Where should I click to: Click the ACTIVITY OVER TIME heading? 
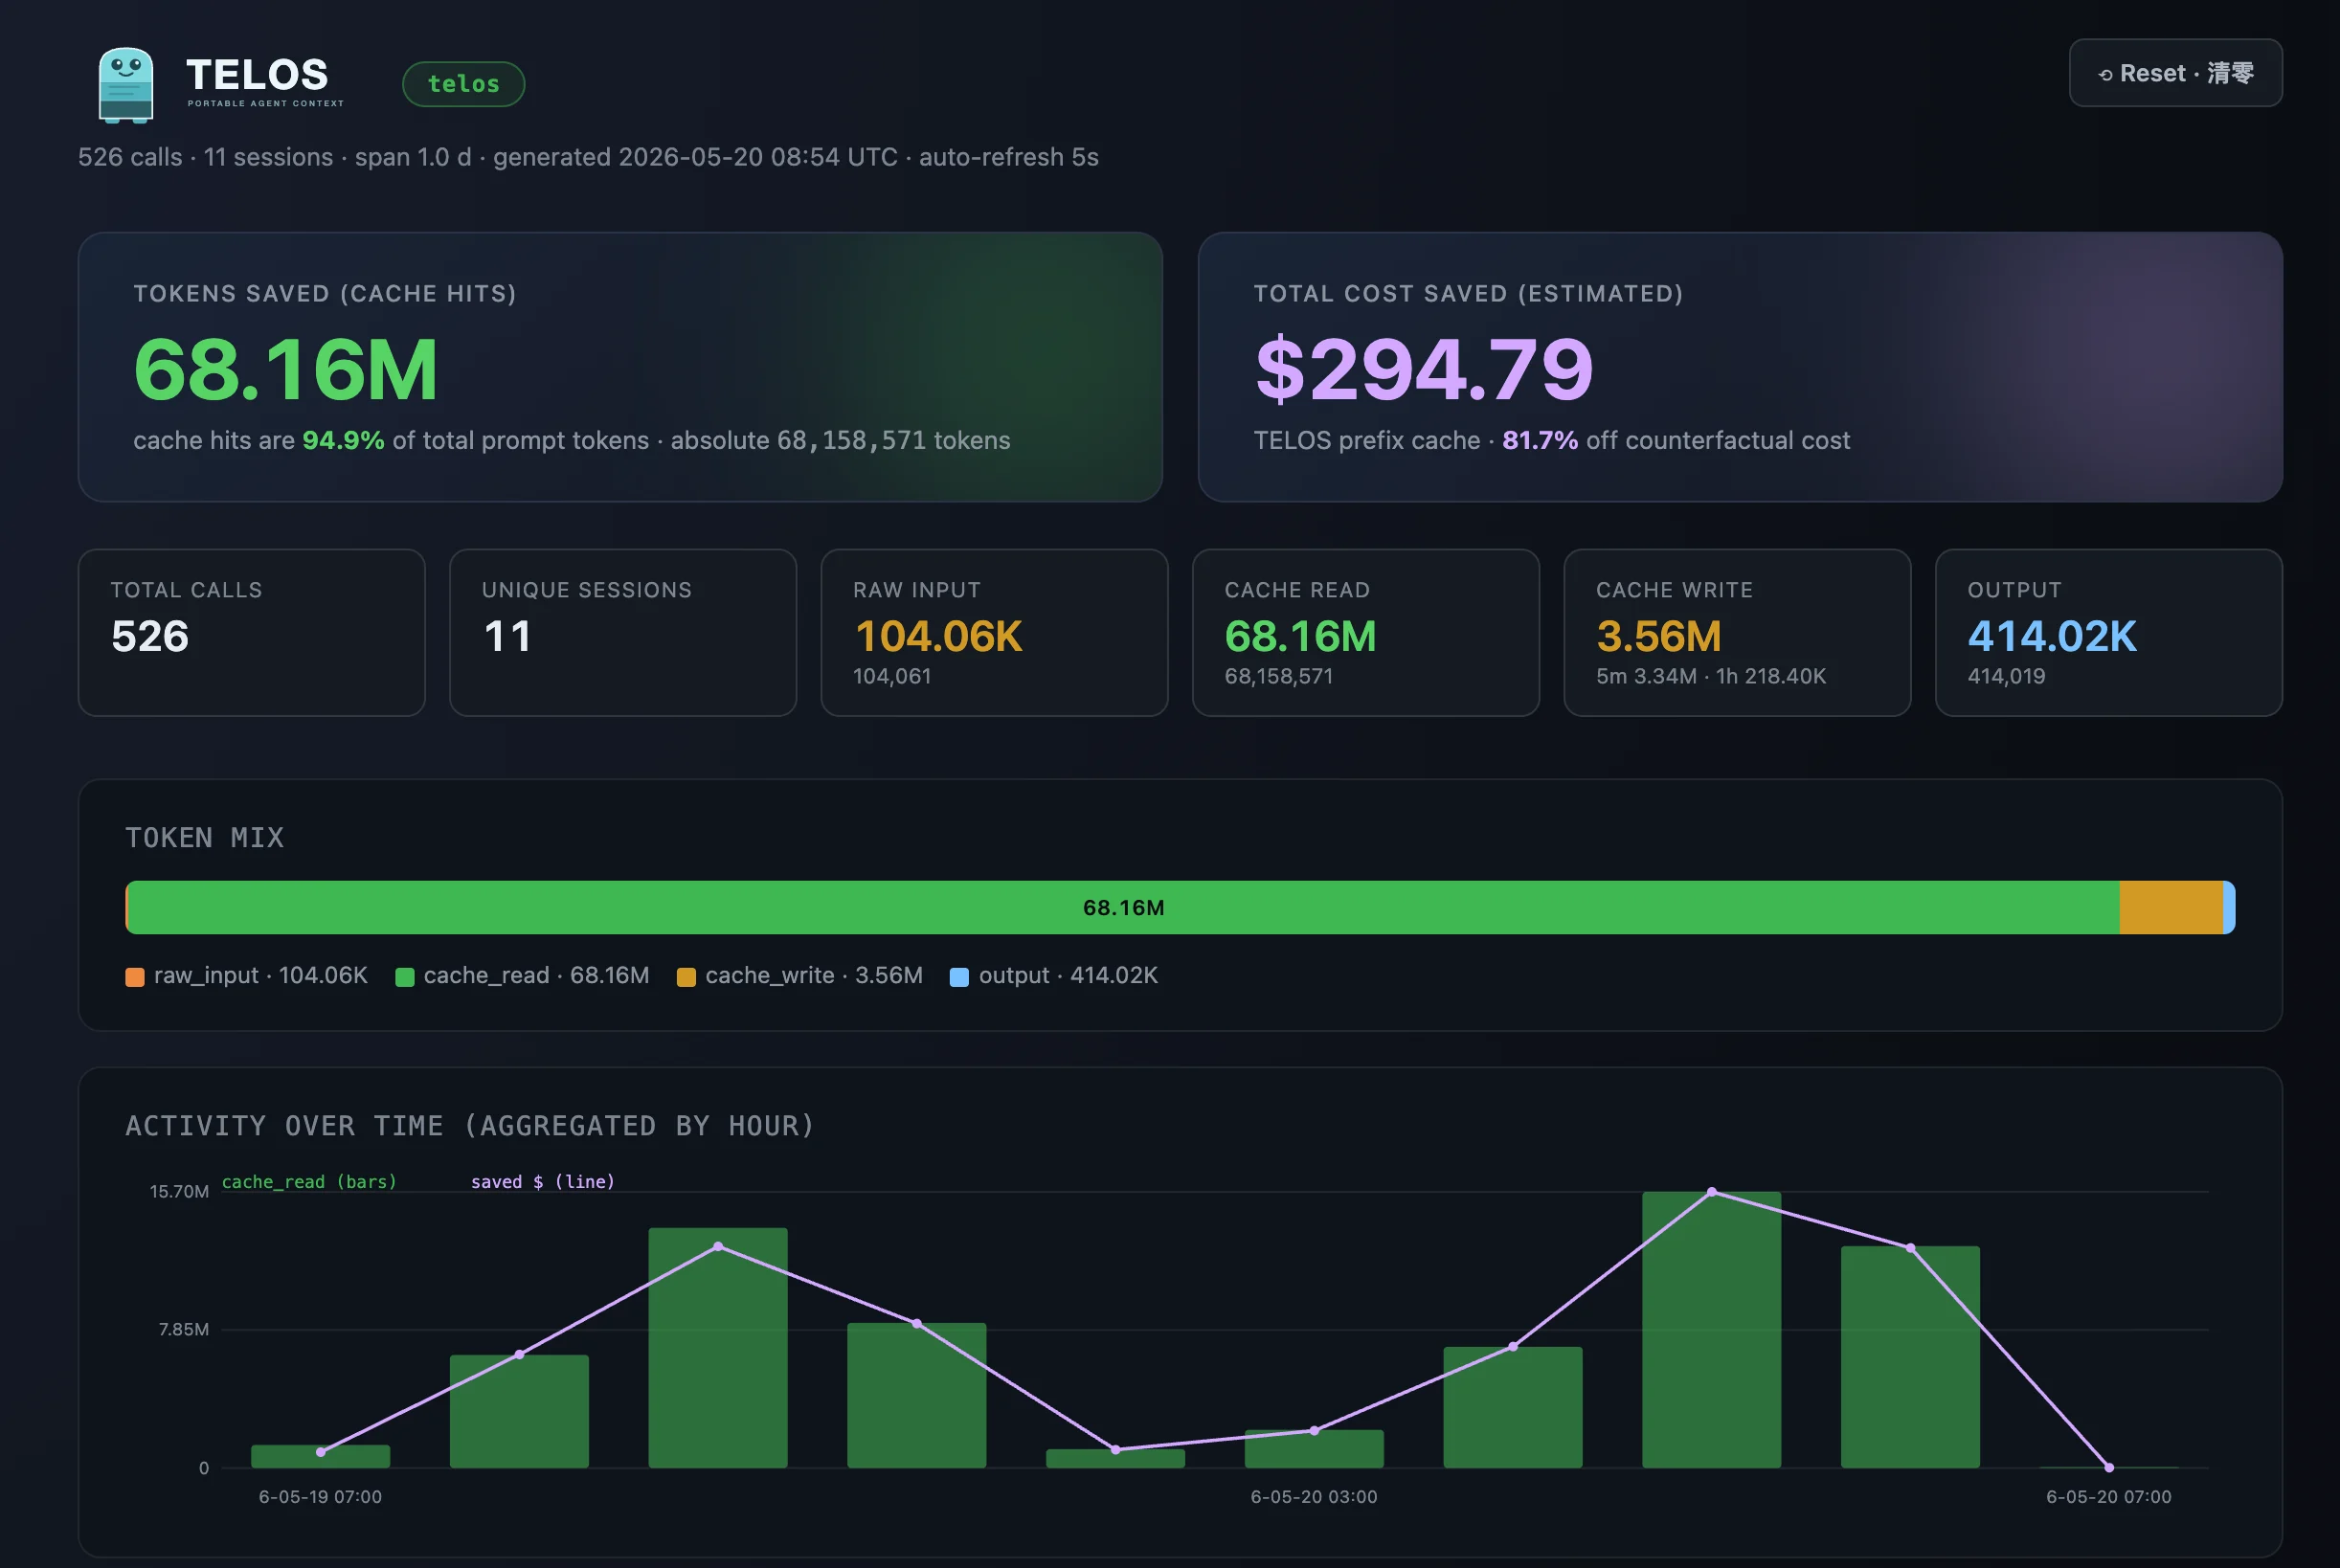pyautogui.click(x=470, y=1126)
